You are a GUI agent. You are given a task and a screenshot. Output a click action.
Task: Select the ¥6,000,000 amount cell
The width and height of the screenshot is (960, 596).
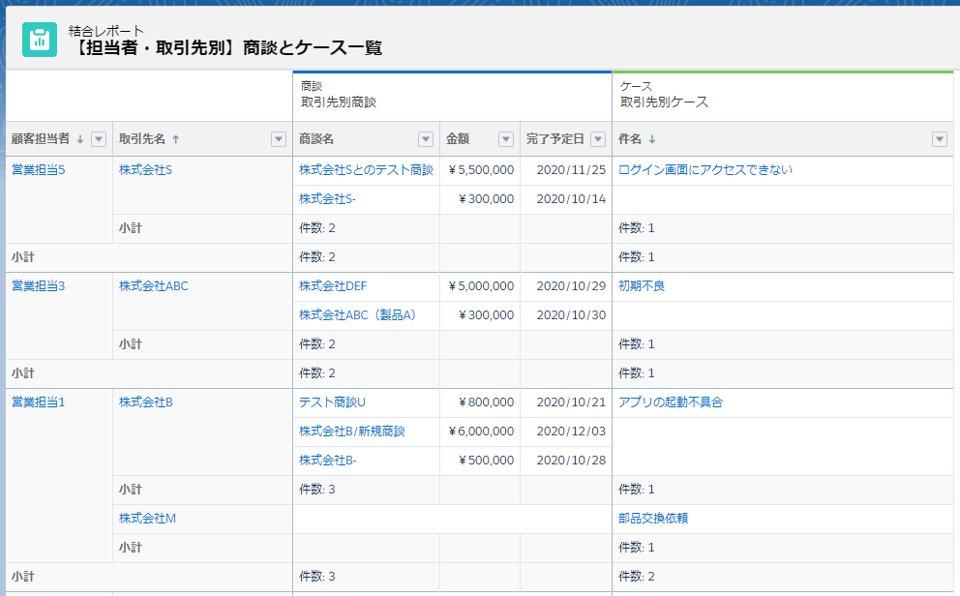(x=480, y=432)
